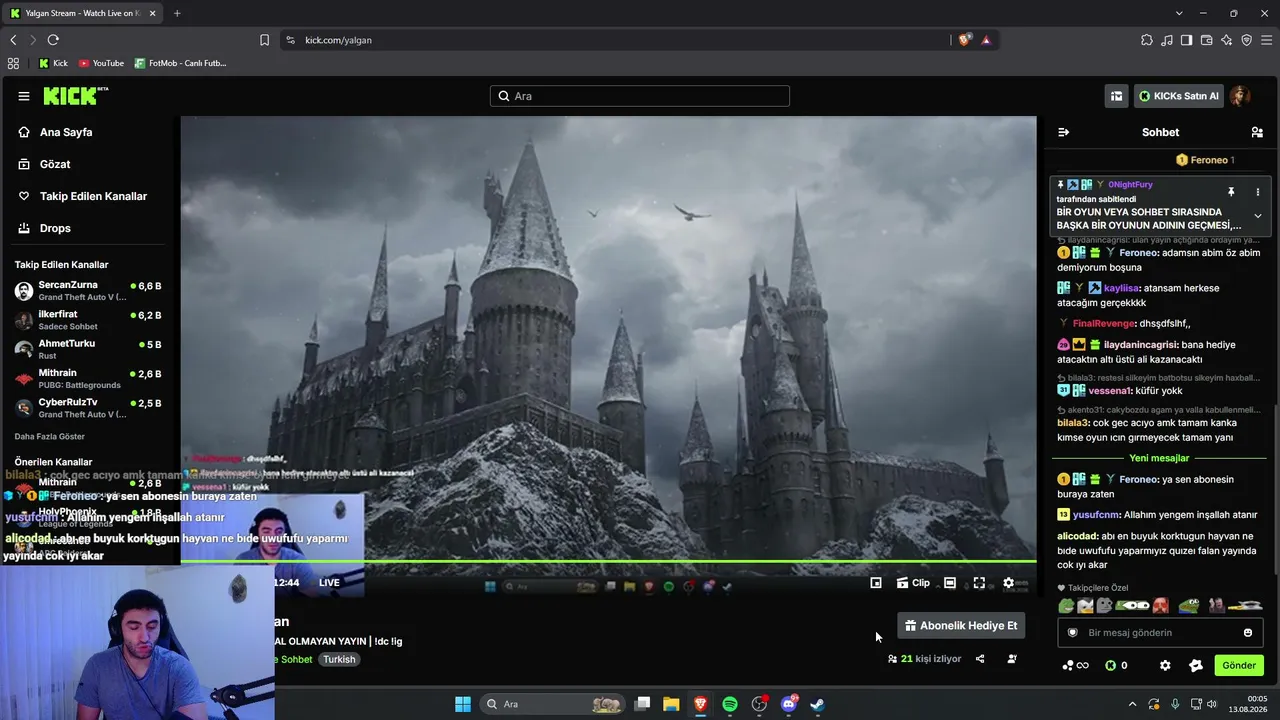
Task: Open the channel points infinity indicator
Action: 1075,665
